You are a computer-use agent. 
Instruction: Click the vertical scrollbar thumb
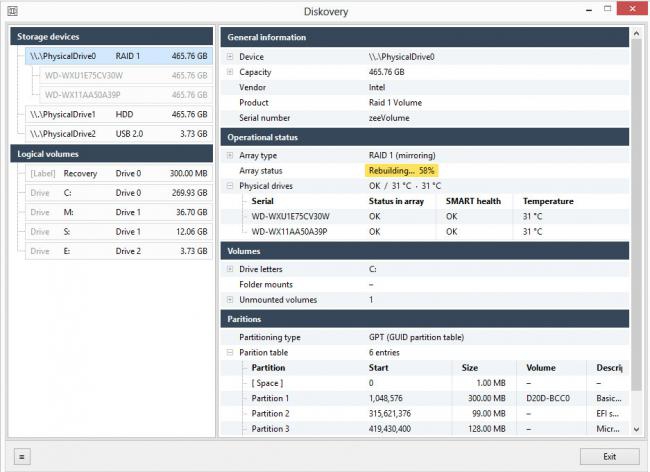coord(636,215)
